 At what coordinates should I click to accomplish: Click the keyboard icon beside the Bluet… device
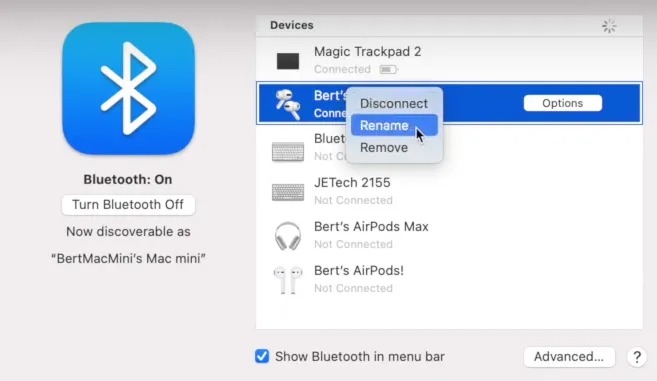[x=288, y=152]
